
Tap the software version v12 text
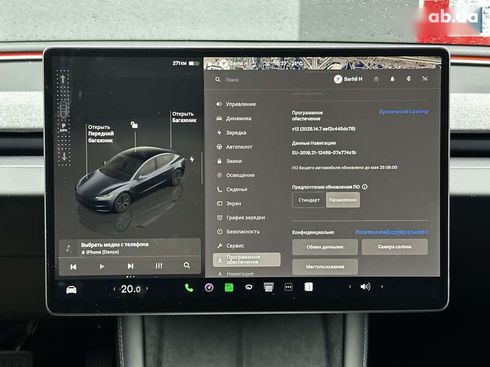(323, 129)
